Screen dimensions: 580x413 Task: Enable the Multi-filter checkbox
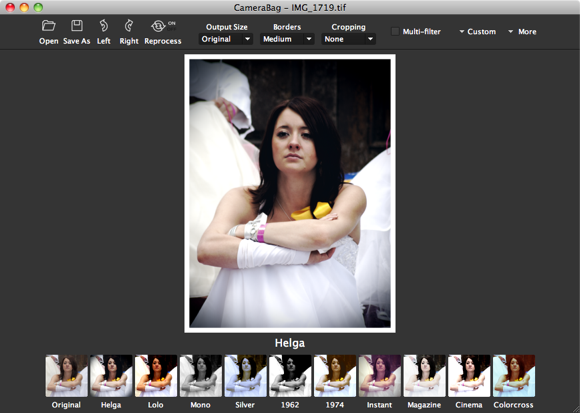[395, 31]
